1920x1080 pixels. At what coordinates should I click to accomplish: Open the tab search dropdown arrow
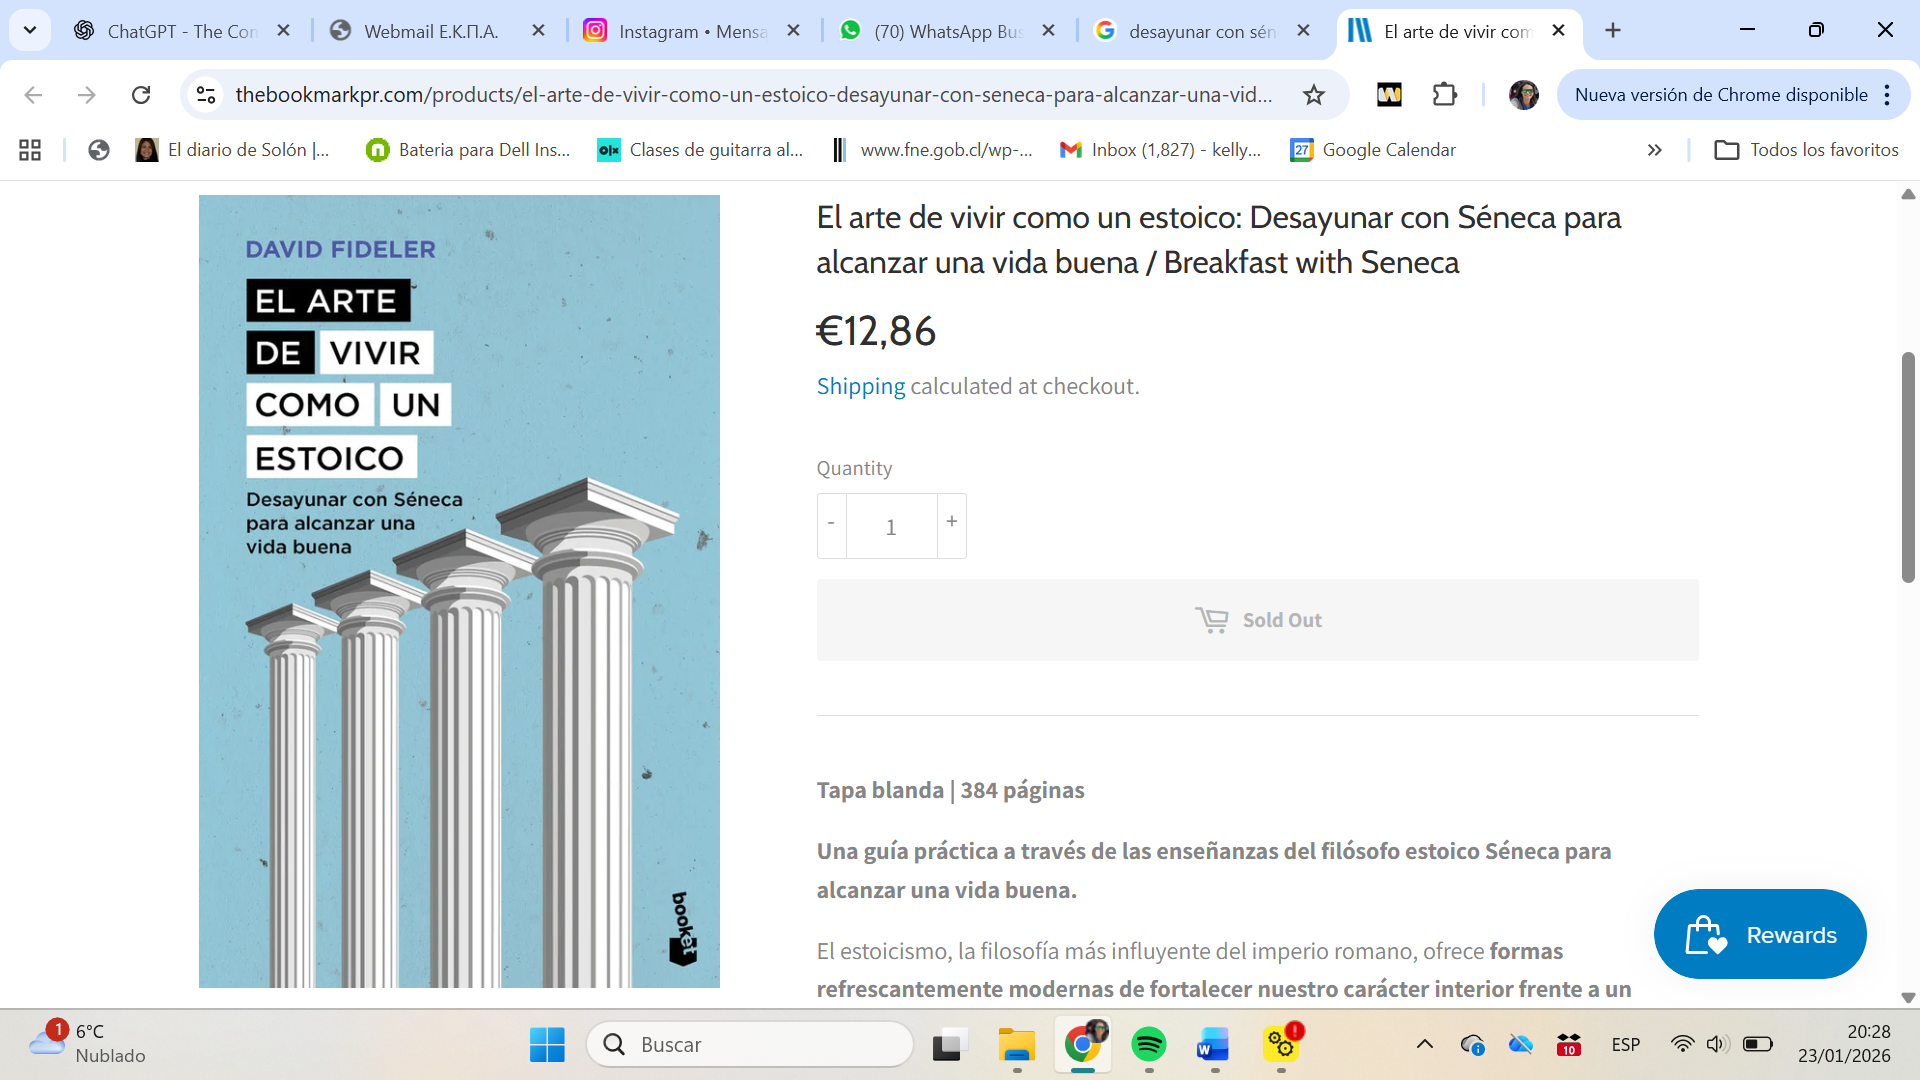click(x=30, y=30)
